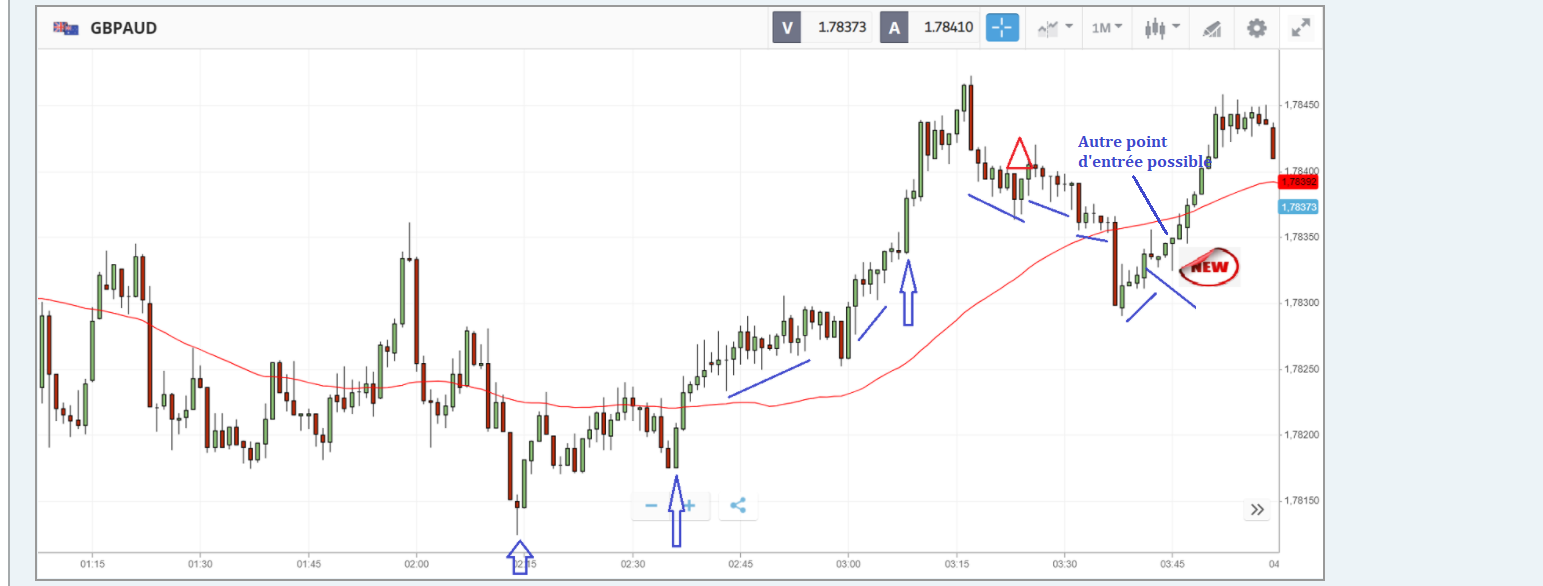Click the 1.78373 sell price value
This screenshot has height=586, width=1543.
click(842, 28)
